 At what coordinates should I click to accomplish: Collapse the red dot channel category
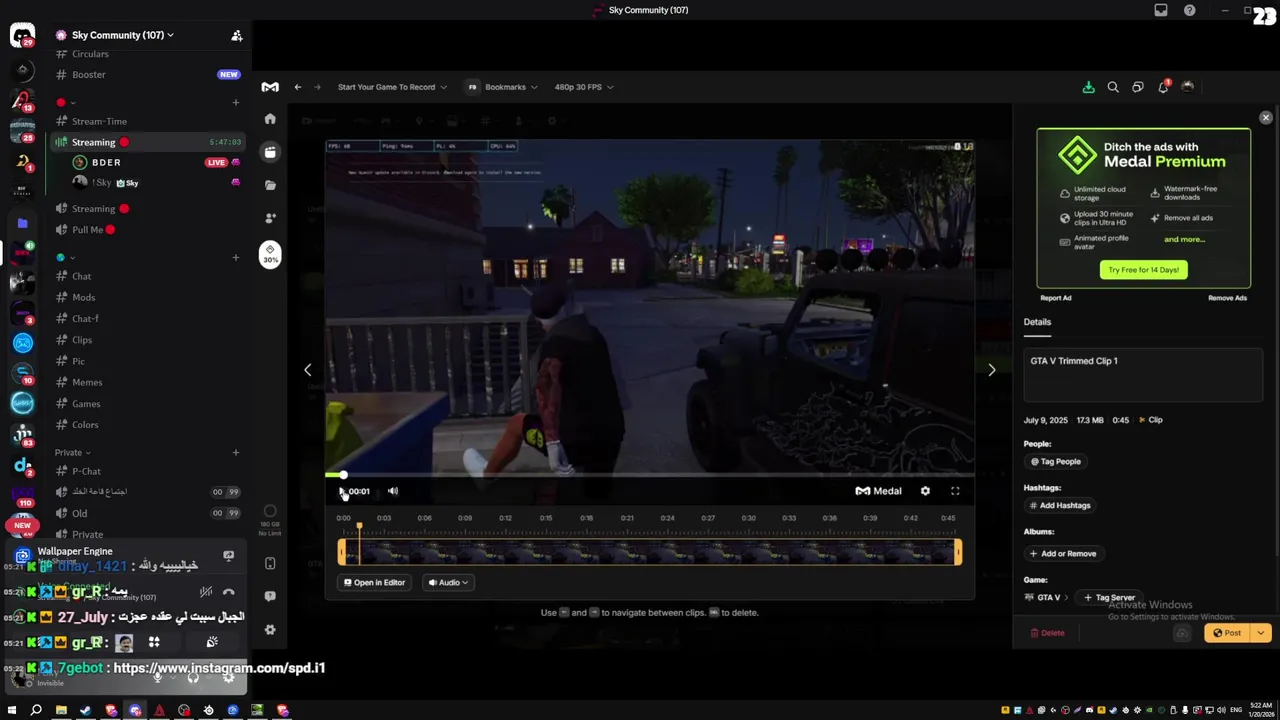66,102
